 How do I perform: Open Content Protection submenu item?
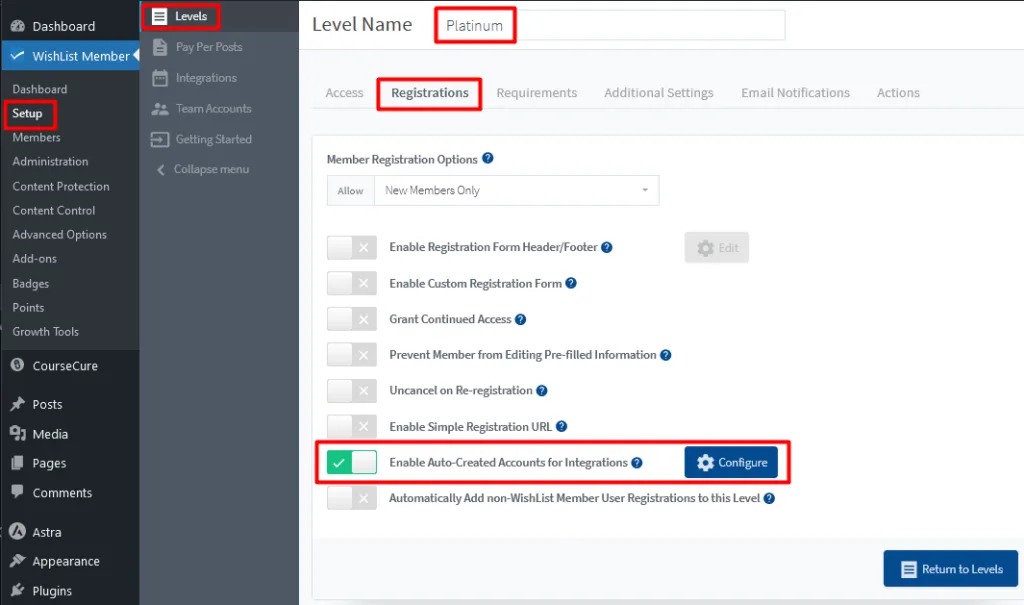[61, 186]
